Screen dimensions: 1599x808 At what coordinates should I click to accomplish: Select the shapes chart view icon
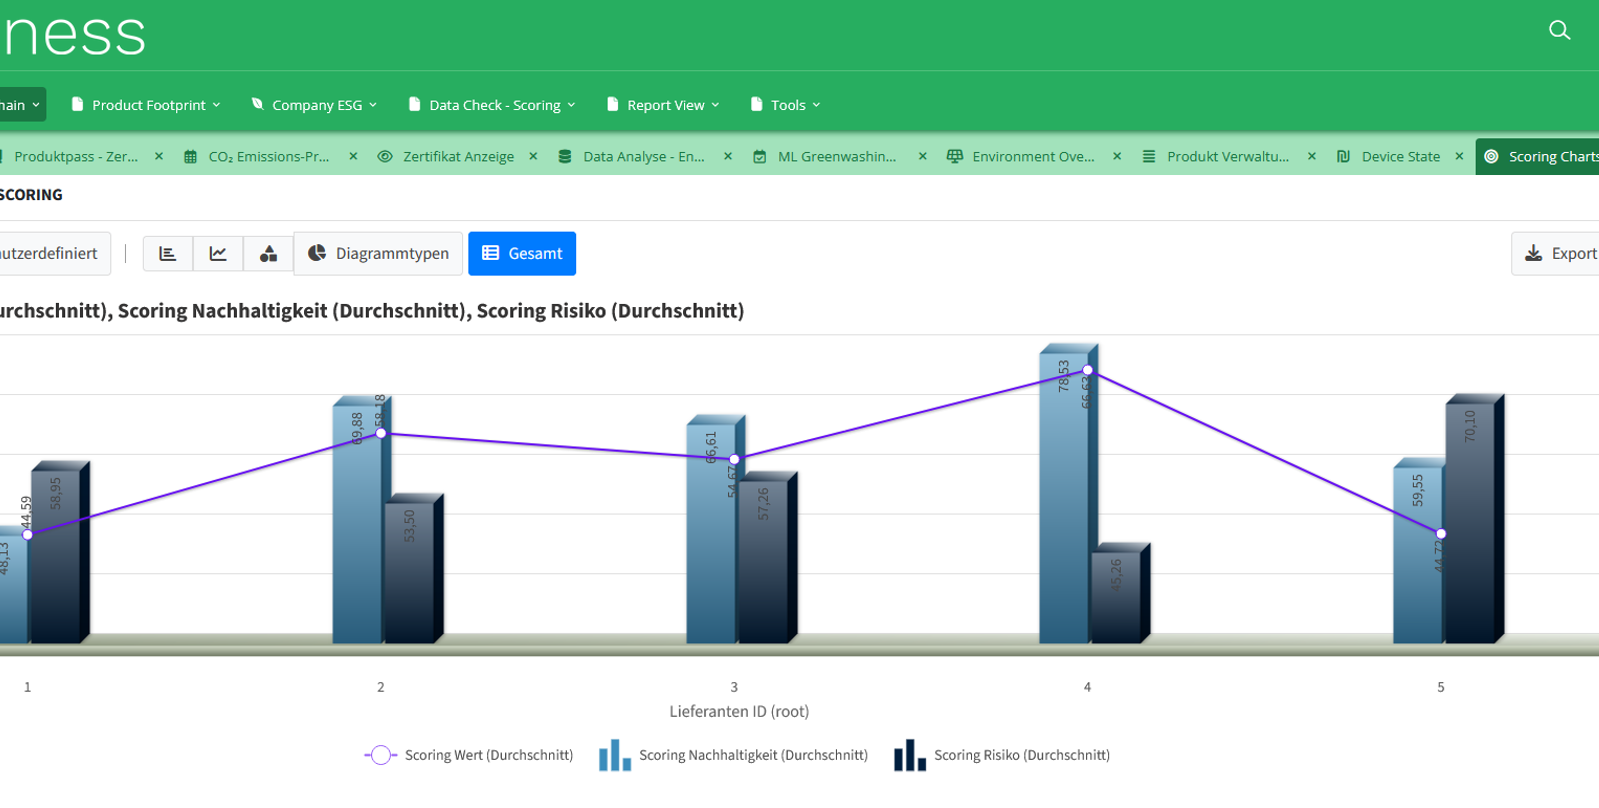coord(268,254)
